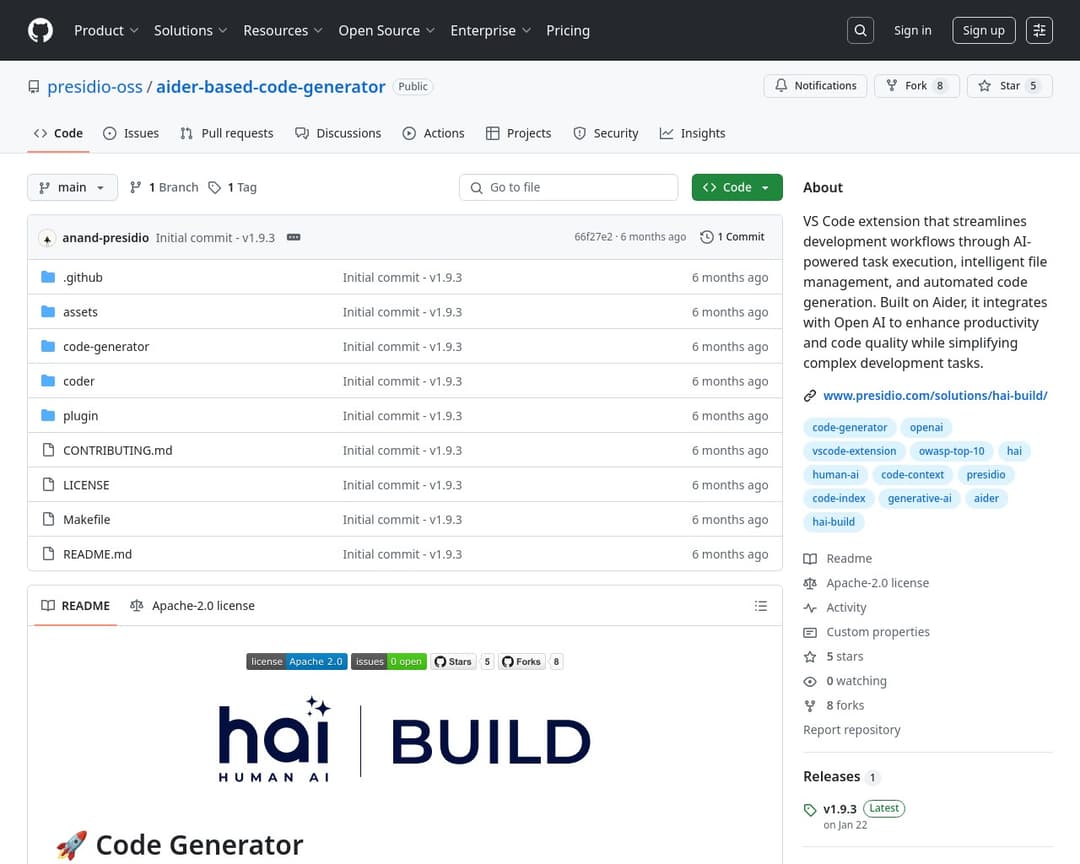Image resolution: width=1080 pixels, height=864 pixels.
Task: Click the openai topic tag
Action: [x=926, y=427]
